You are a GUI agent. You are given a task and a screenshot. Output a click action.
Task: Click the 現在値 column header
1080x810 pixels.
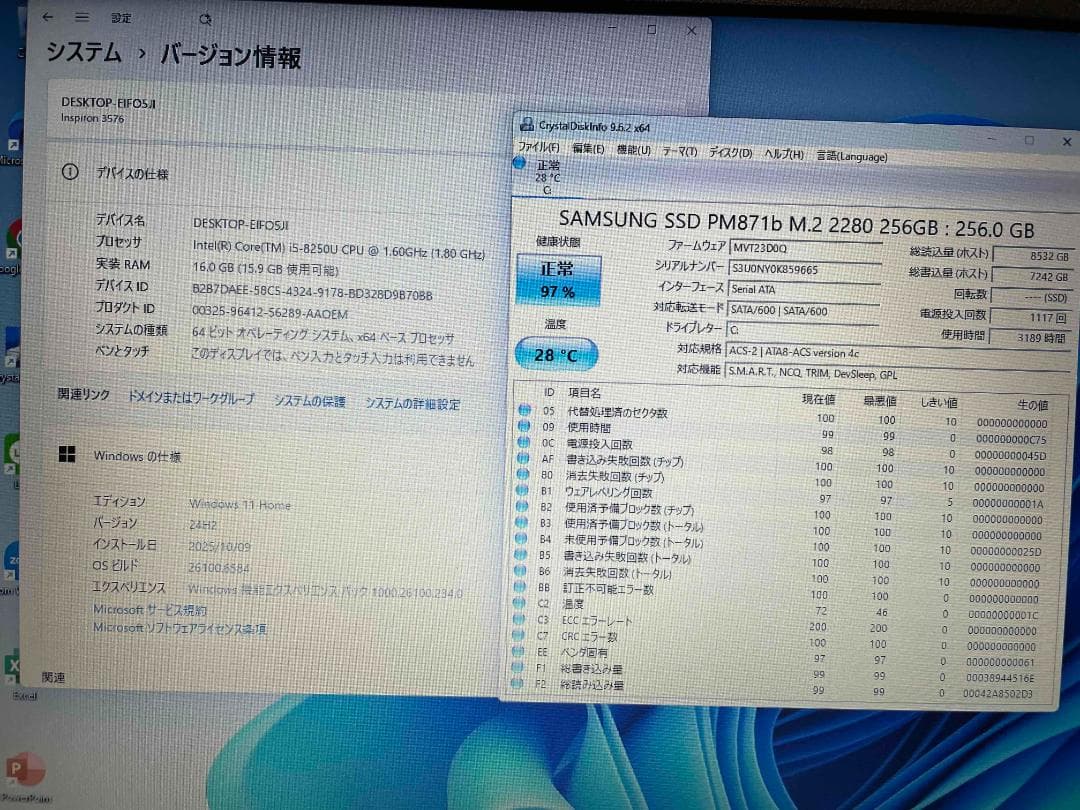pyautogui.click(x=818, y=399)
